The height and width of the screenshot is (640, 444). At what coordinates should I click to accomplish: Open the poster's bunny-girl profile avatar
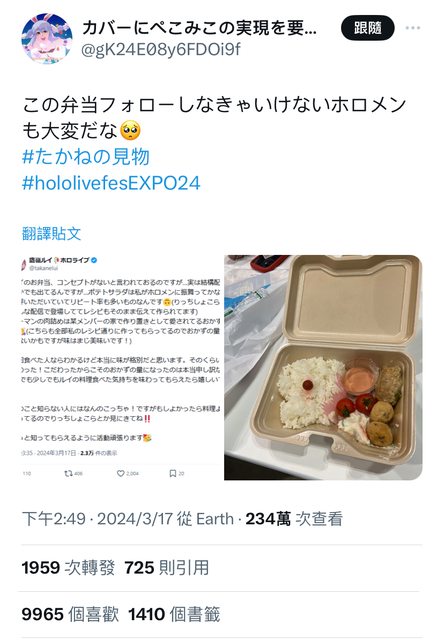(x=47, y=38)
